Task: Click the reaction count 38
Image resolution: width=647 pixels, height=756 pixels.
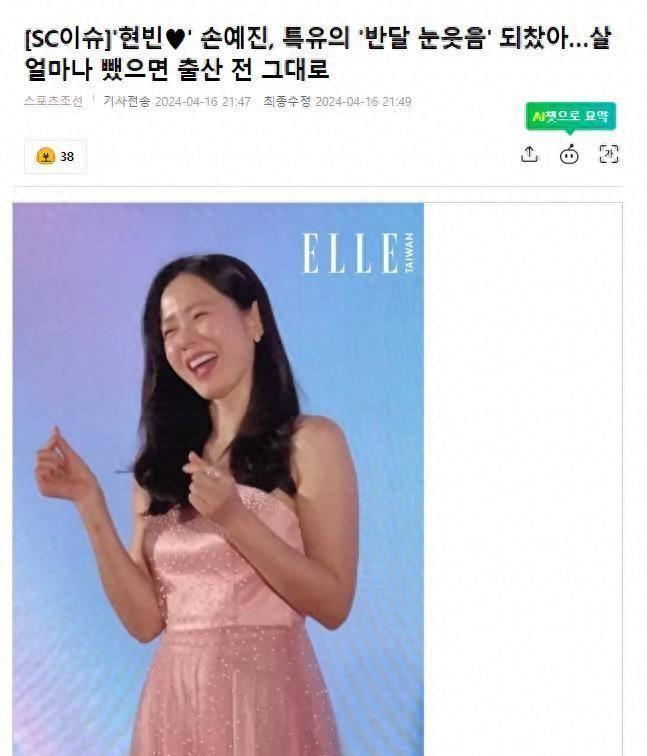Action: pos(67,157)
